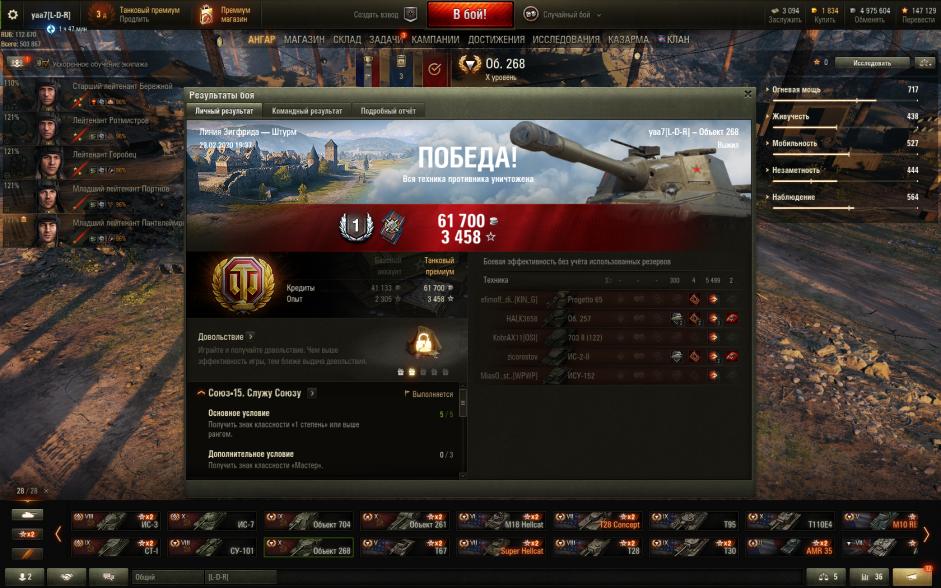
Task: Collapse the Союз-15. Служу Союзу mission section
Action: click(x=201, y=393)
